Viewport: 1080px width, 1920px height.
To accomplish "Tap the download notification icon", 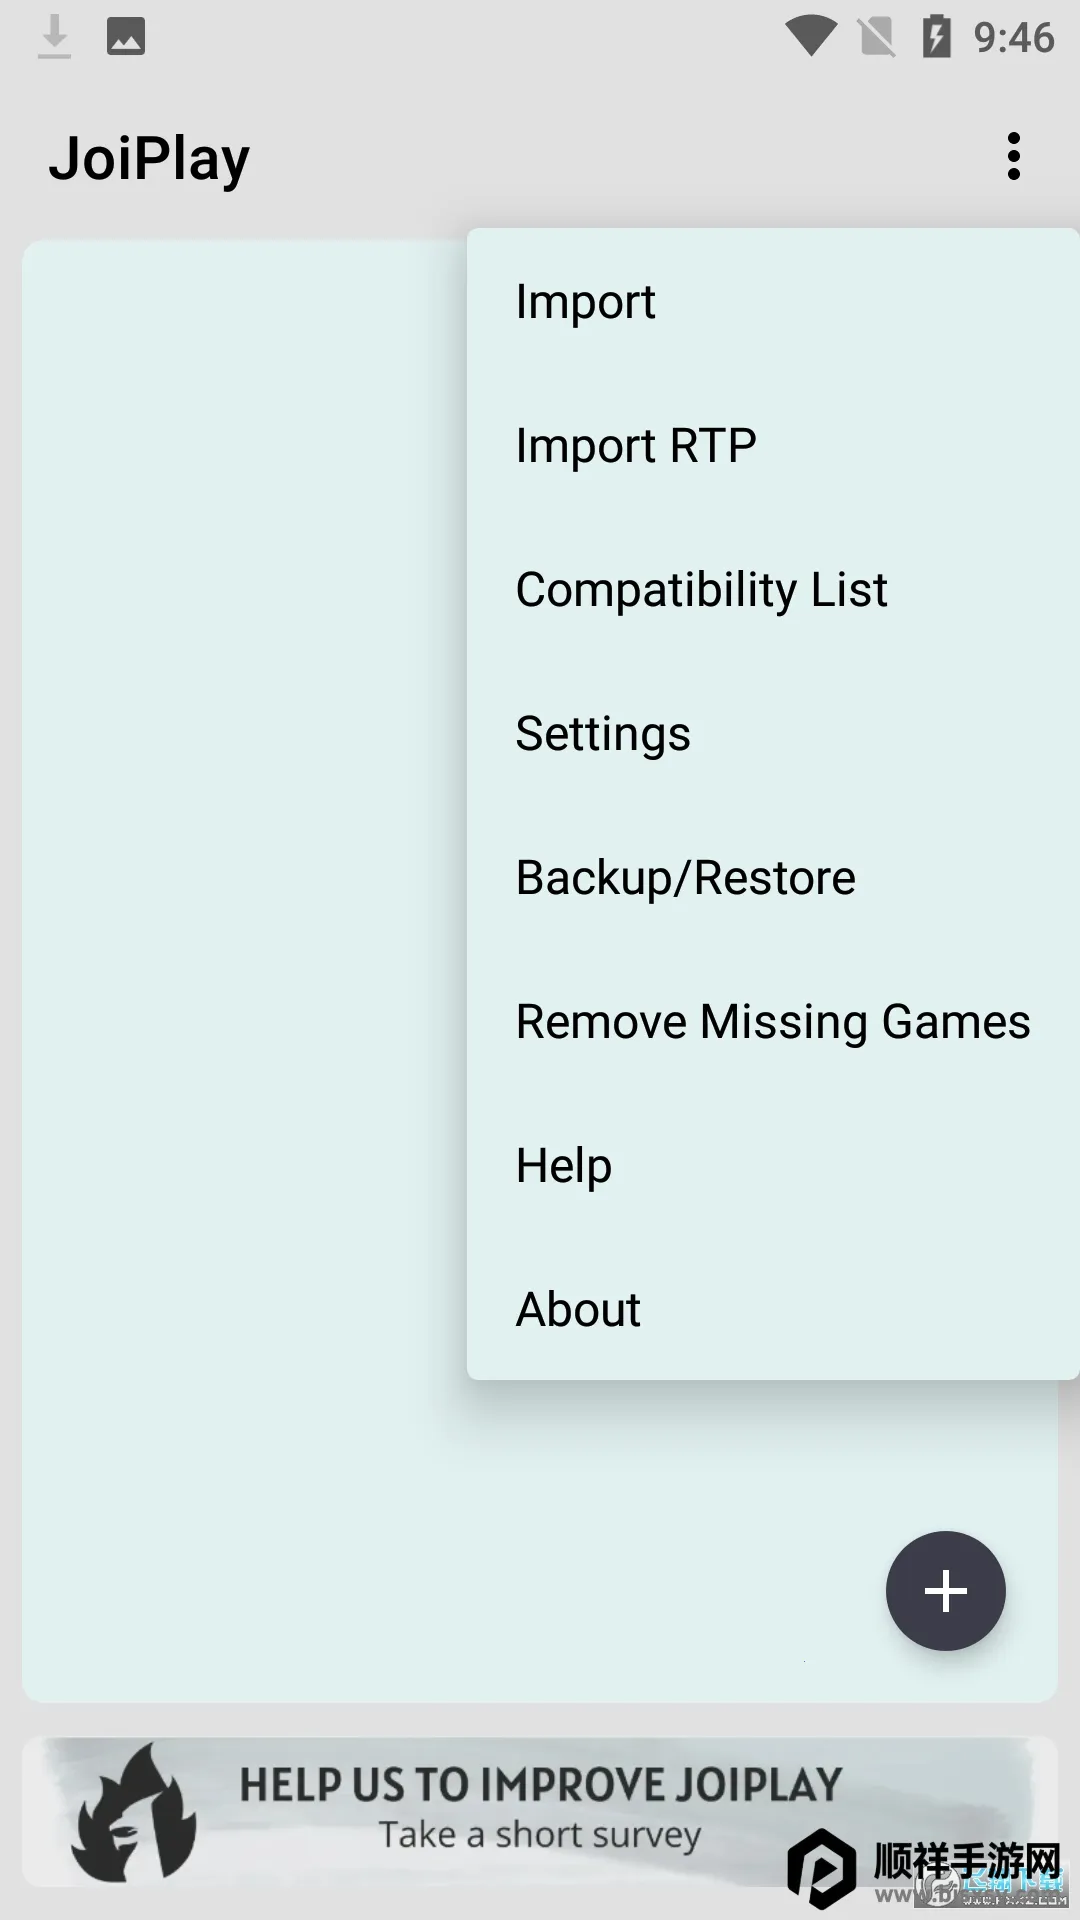I will pyautogui.click(x=54, y=37).
